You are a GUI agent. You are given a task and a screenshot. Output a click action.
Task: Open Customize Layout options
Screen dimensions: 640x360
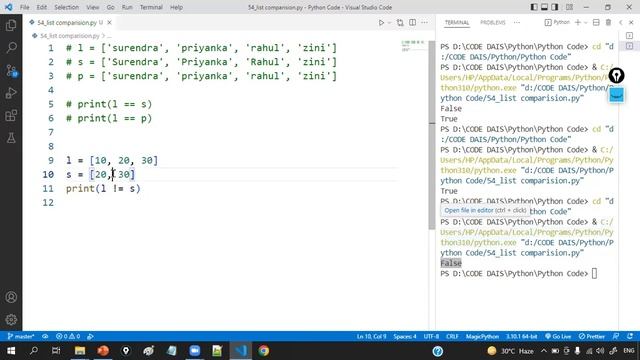569,7
